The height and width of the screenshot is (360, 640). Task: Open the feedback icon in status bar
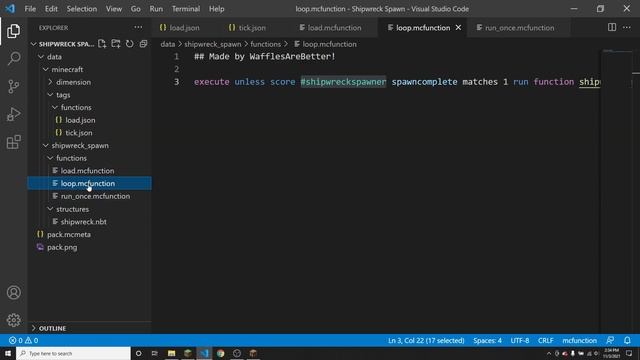click(610, 340)
